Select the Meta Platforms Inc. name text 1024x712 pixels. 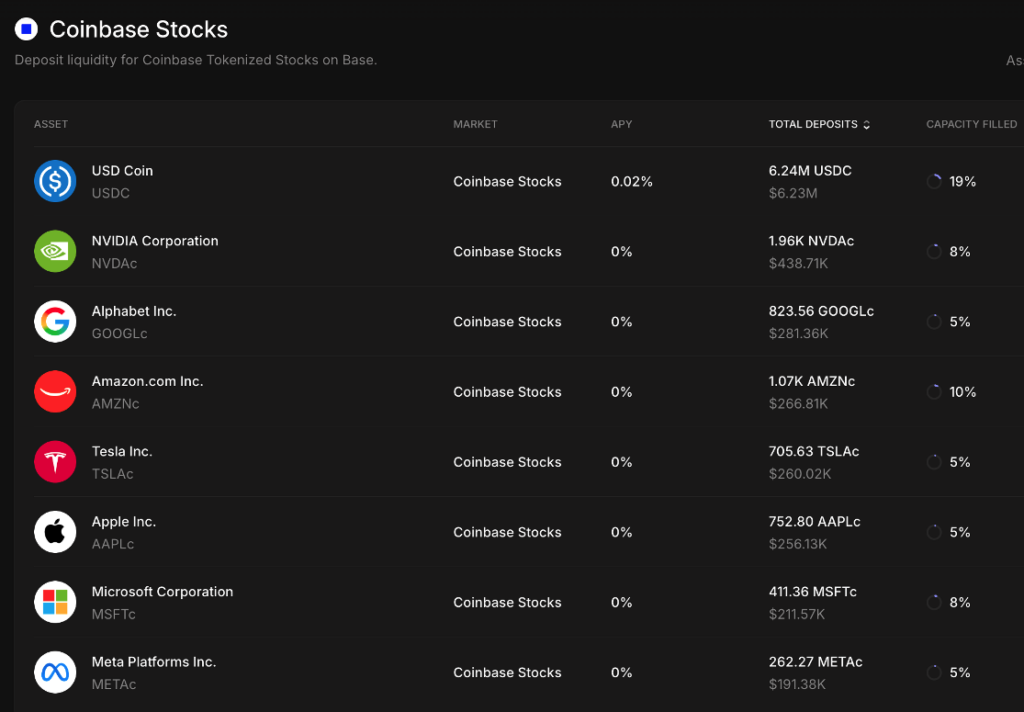click(x=153, y=662)
